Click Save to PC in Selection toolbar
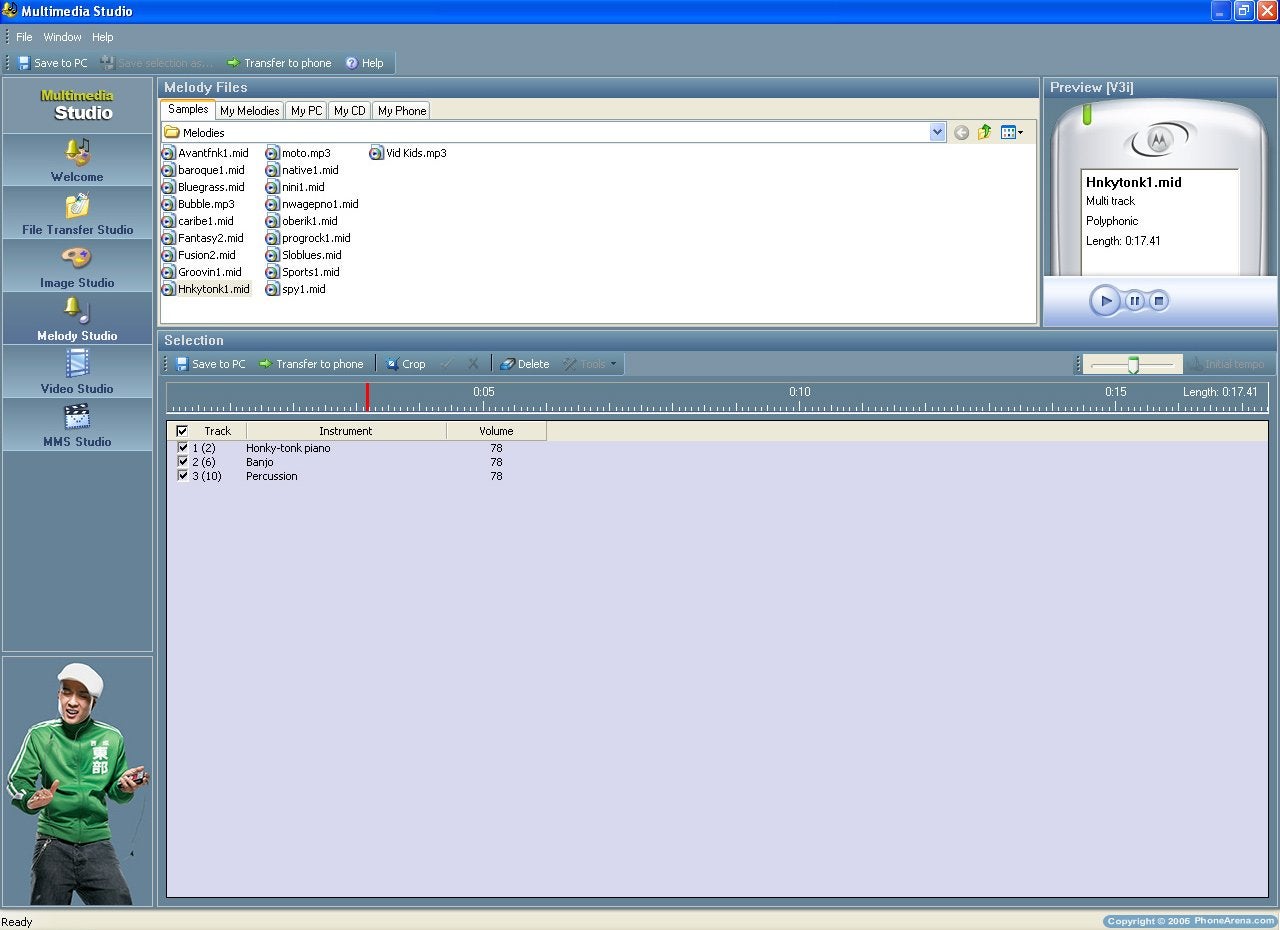 pos(210,364)
